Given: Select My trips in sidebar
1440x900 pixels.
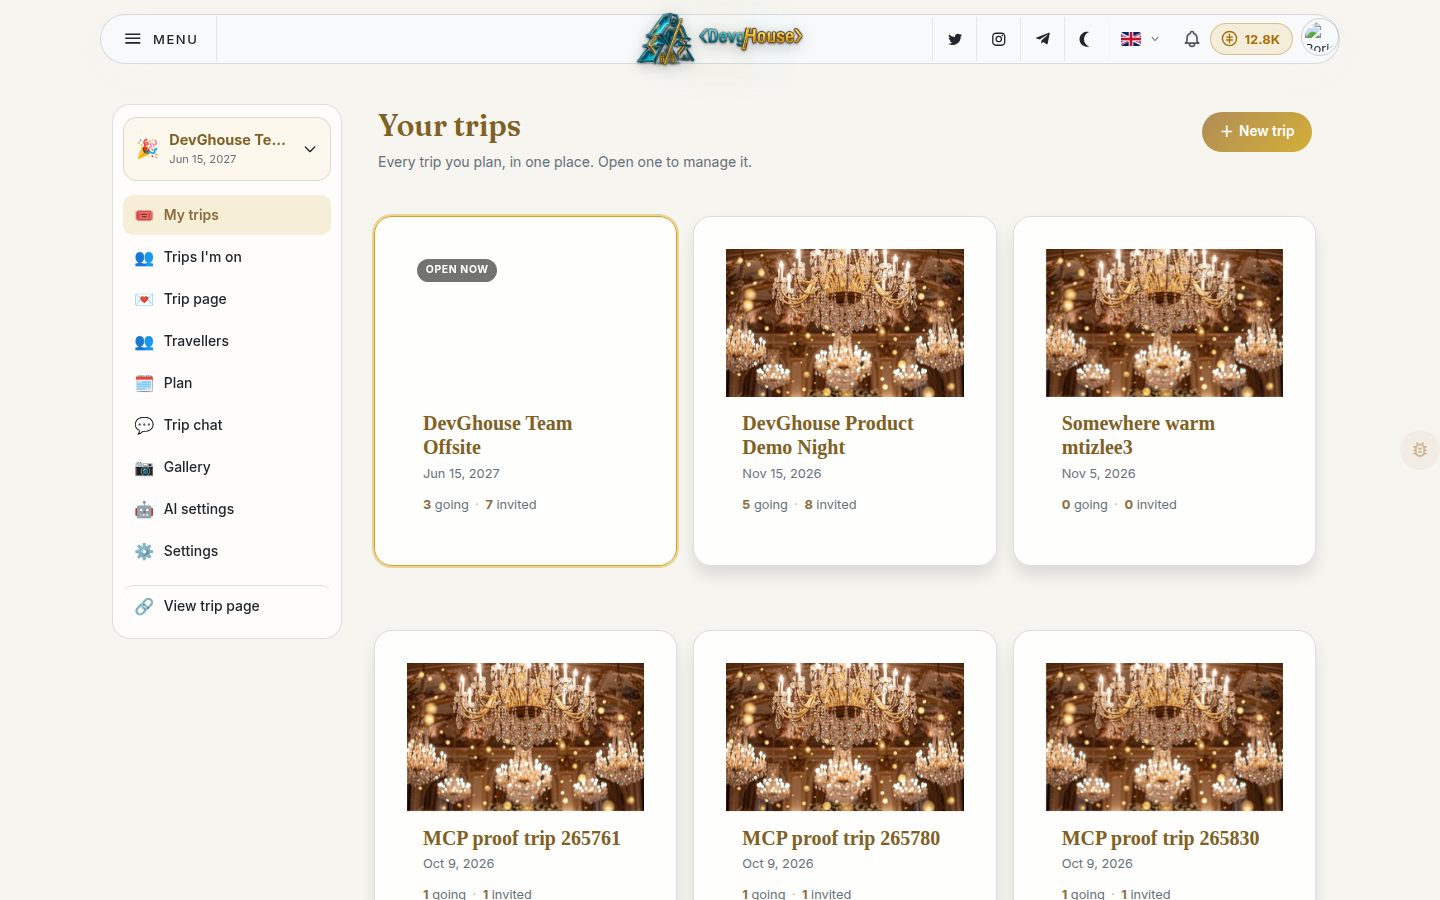Looking at the screenshot, I should click(x=227, y=215).
